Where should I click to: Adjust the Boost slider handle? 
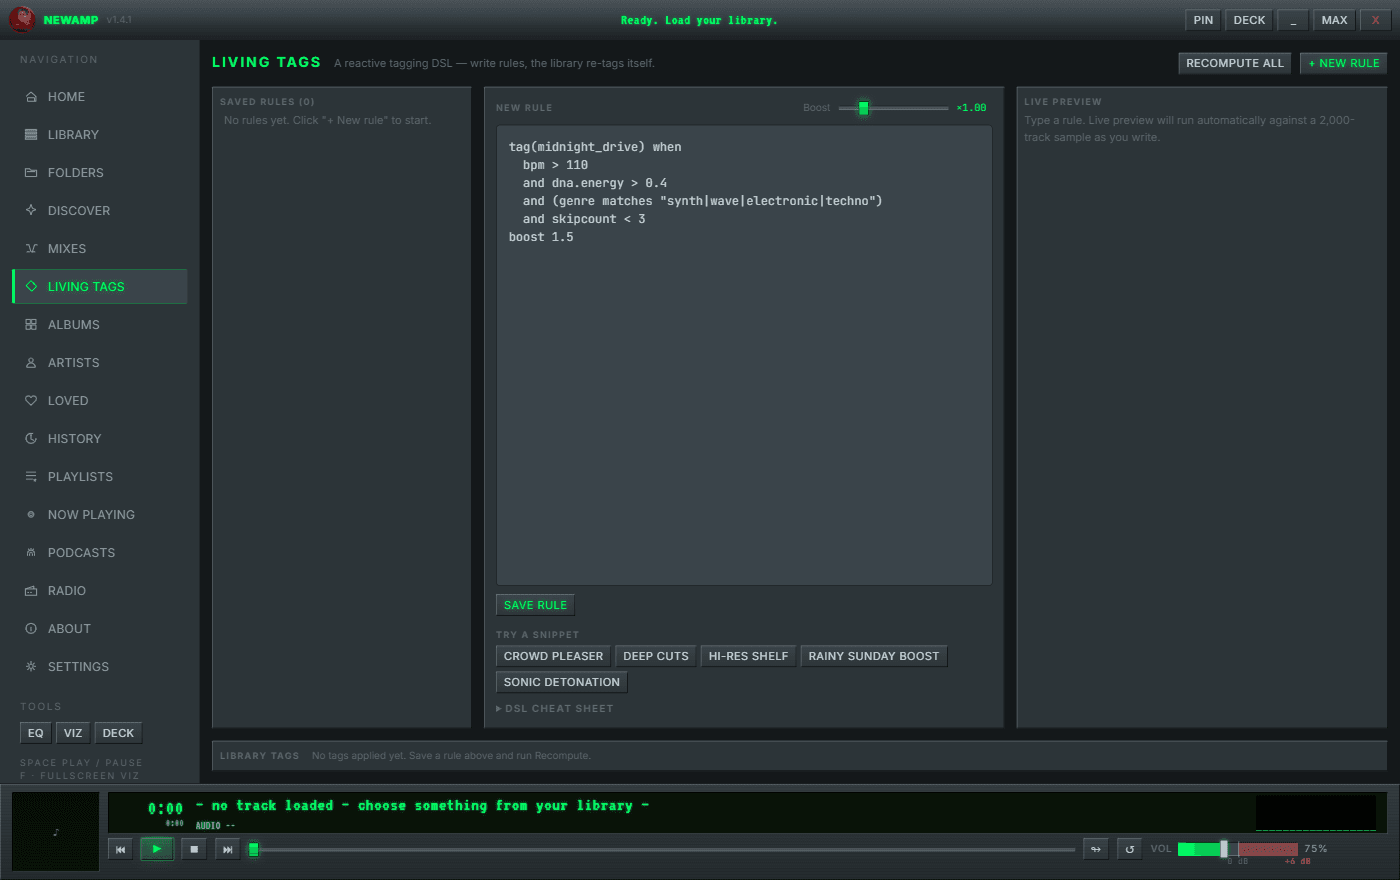click(x=863, y=108)
